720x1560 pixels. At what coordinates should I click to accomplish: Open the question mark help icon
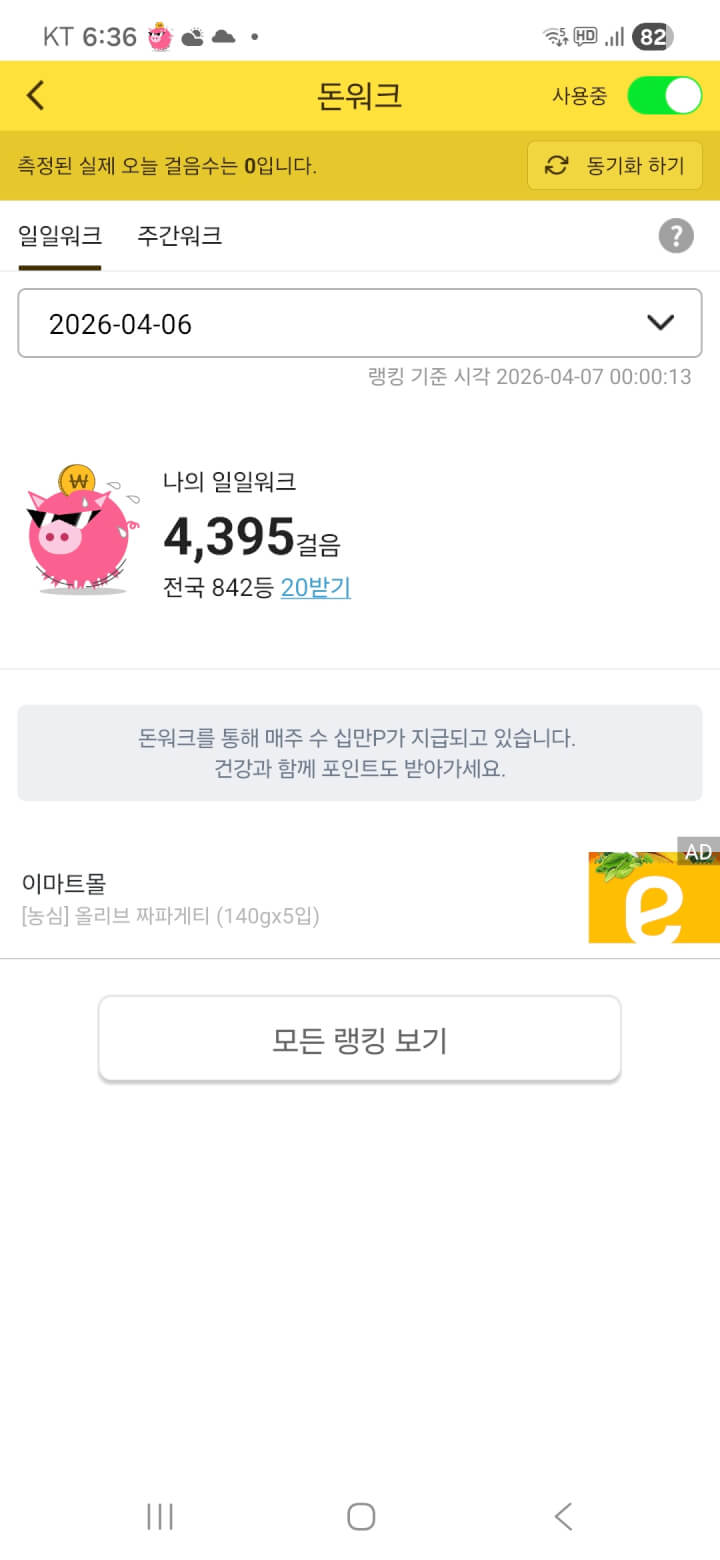click(x=676, y=236)
